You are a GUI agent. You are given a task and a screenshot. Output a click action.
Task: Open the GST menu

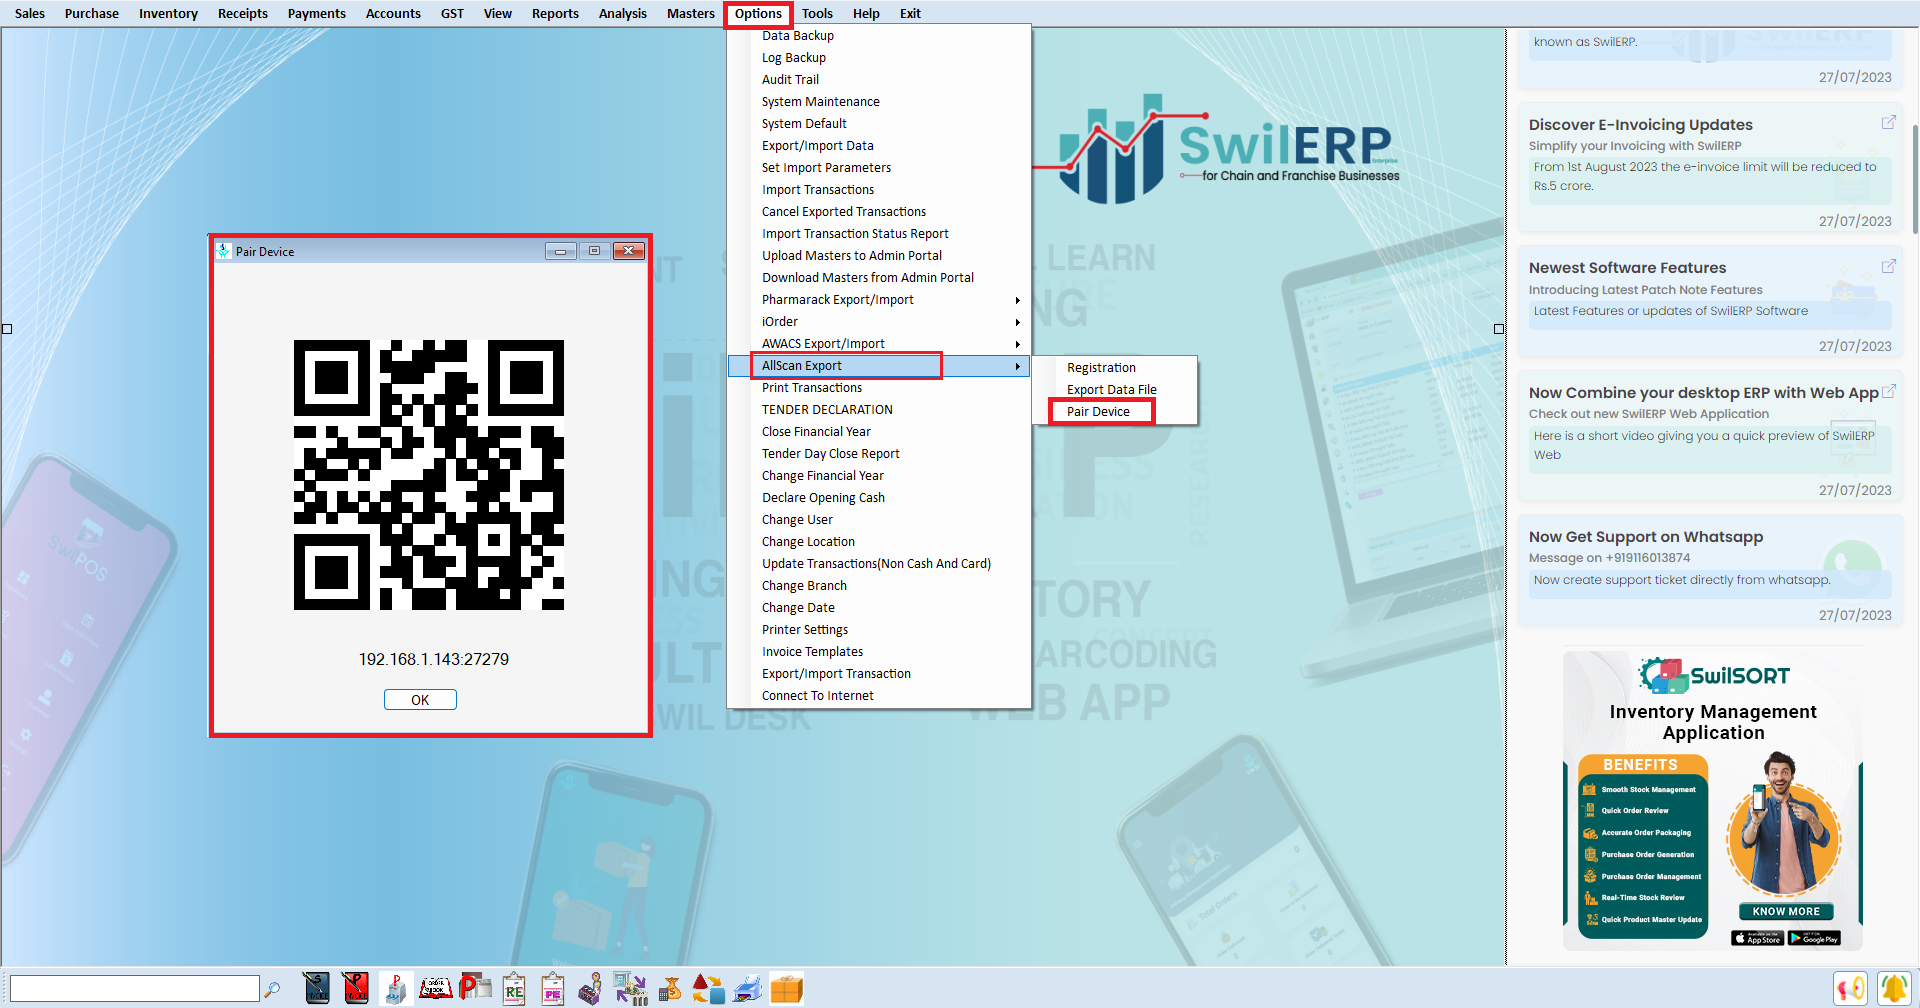[x=452, y=13]
